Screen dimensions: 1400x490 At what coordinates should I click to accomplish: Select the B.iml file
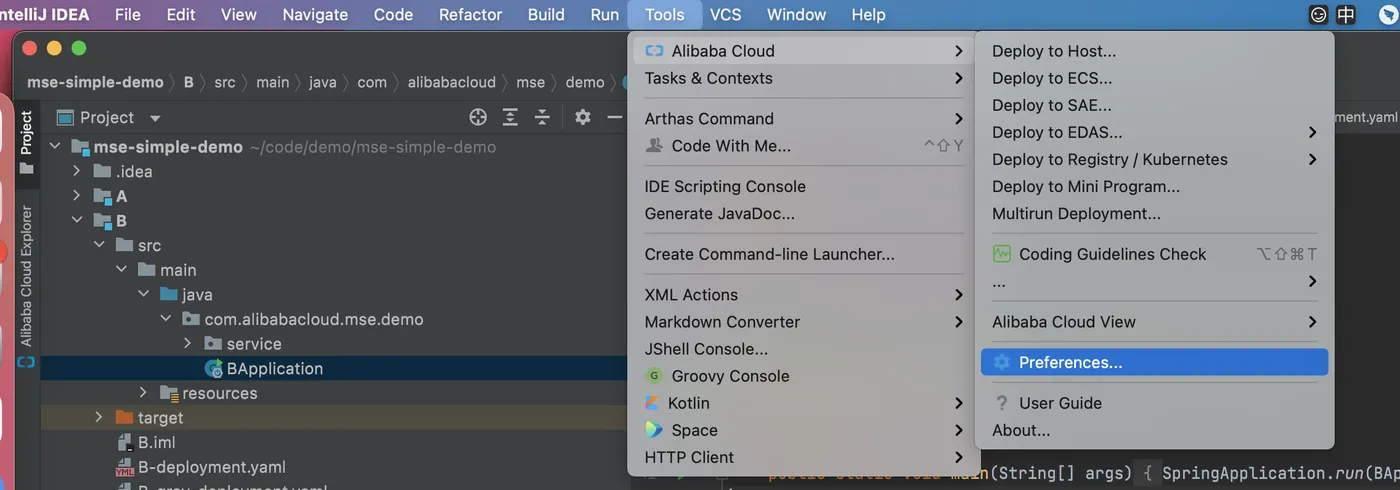[x=157, y=442]
